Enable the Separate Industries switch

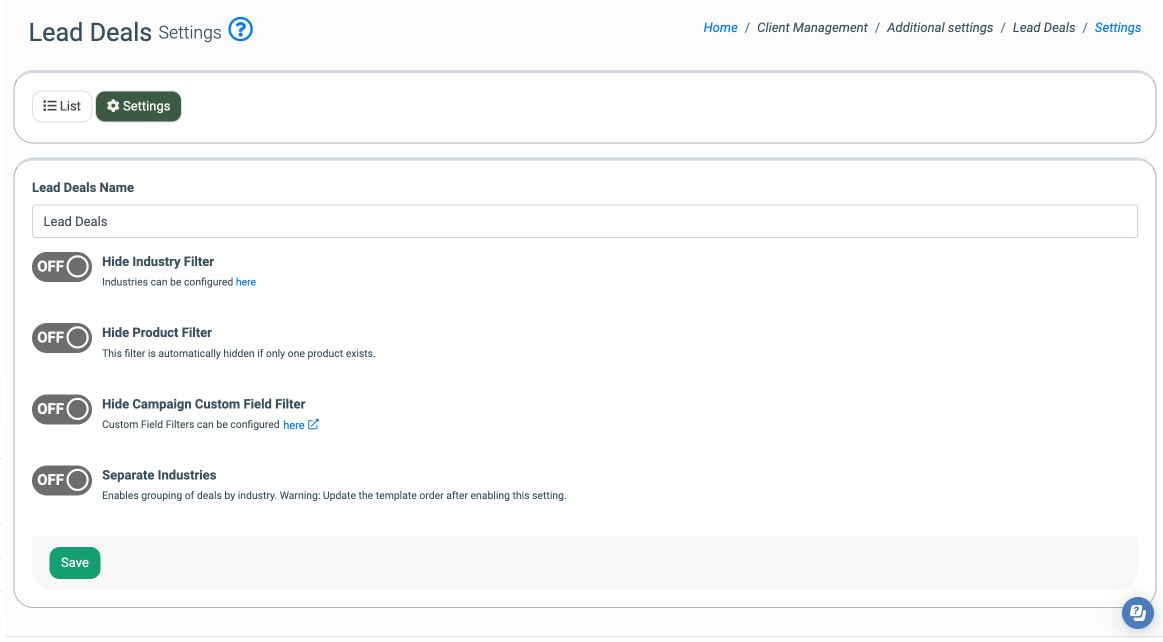tap(62, 480)
